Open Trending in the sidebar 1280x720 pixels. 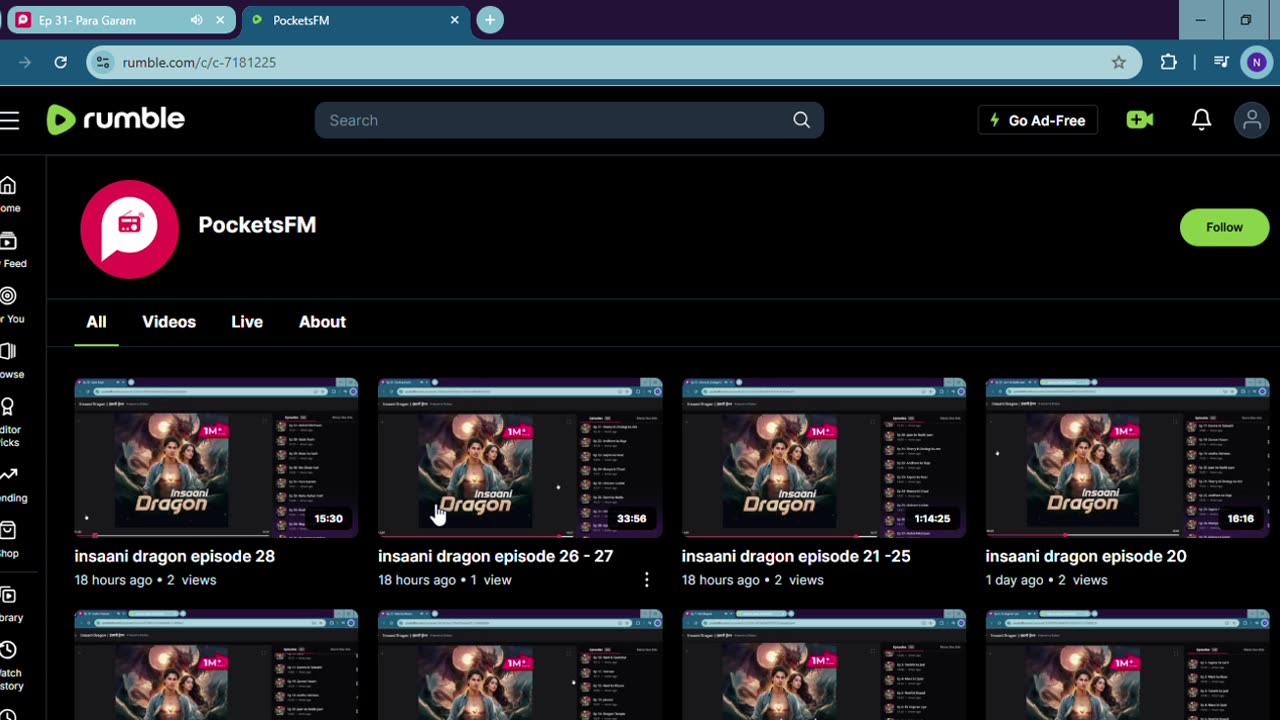point(12,484)
